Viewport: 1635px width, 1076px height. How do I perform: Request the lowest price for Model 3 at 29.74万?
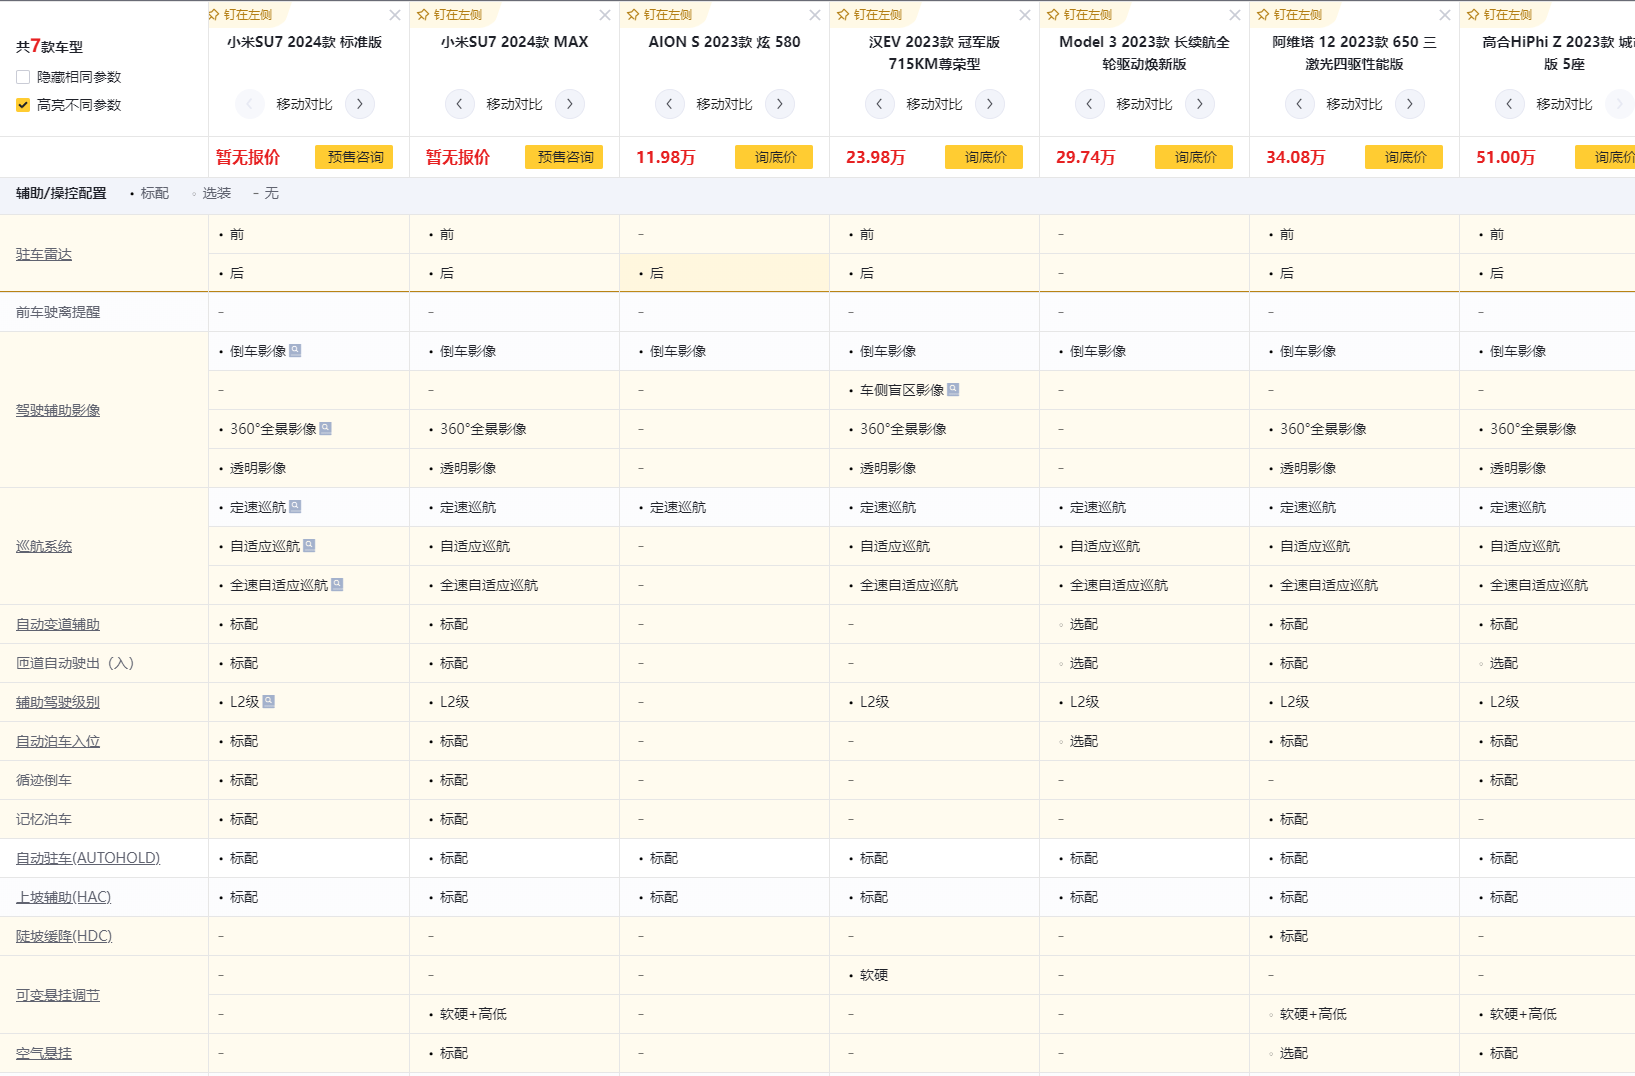point(1194,157)
